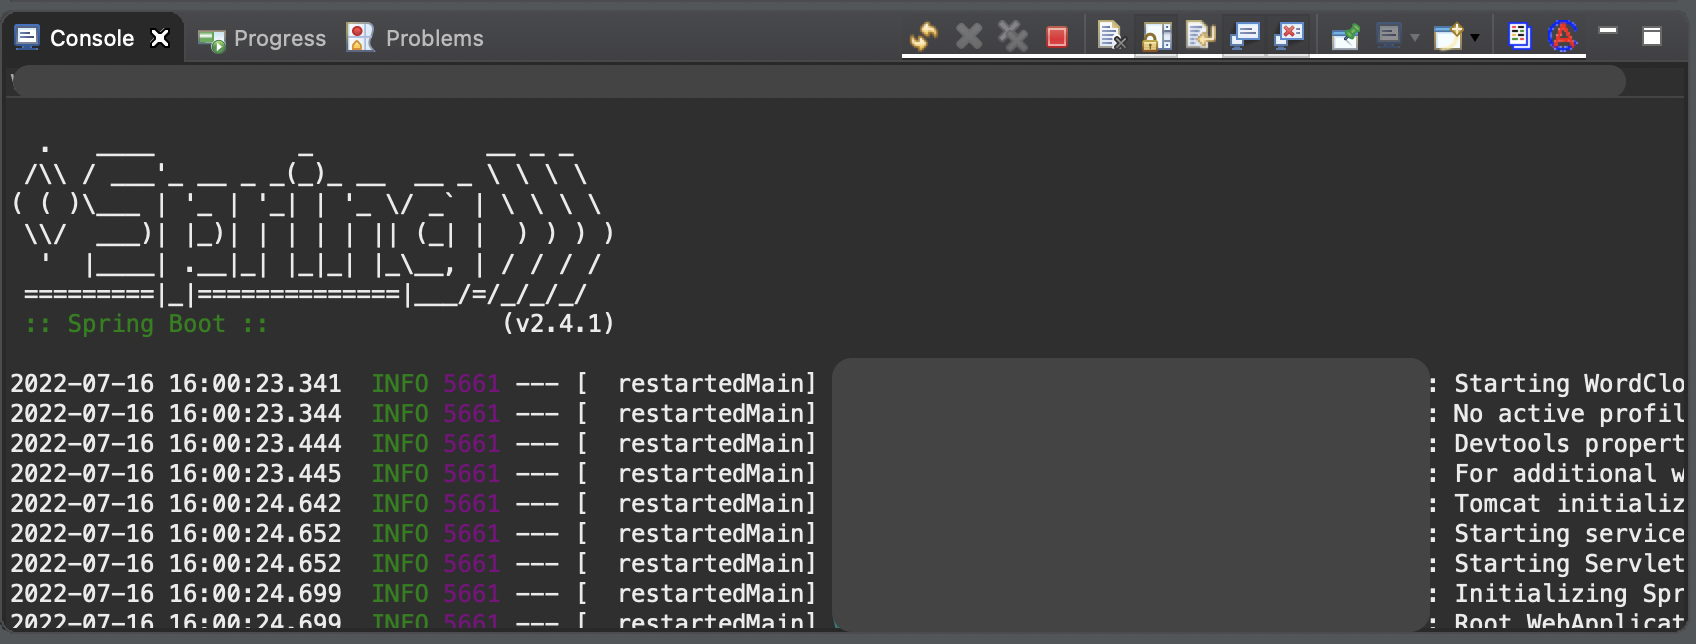Viewport: 1696px width, 644px height.
Task: Close the Console tab
Action: [x=160, y=38]
